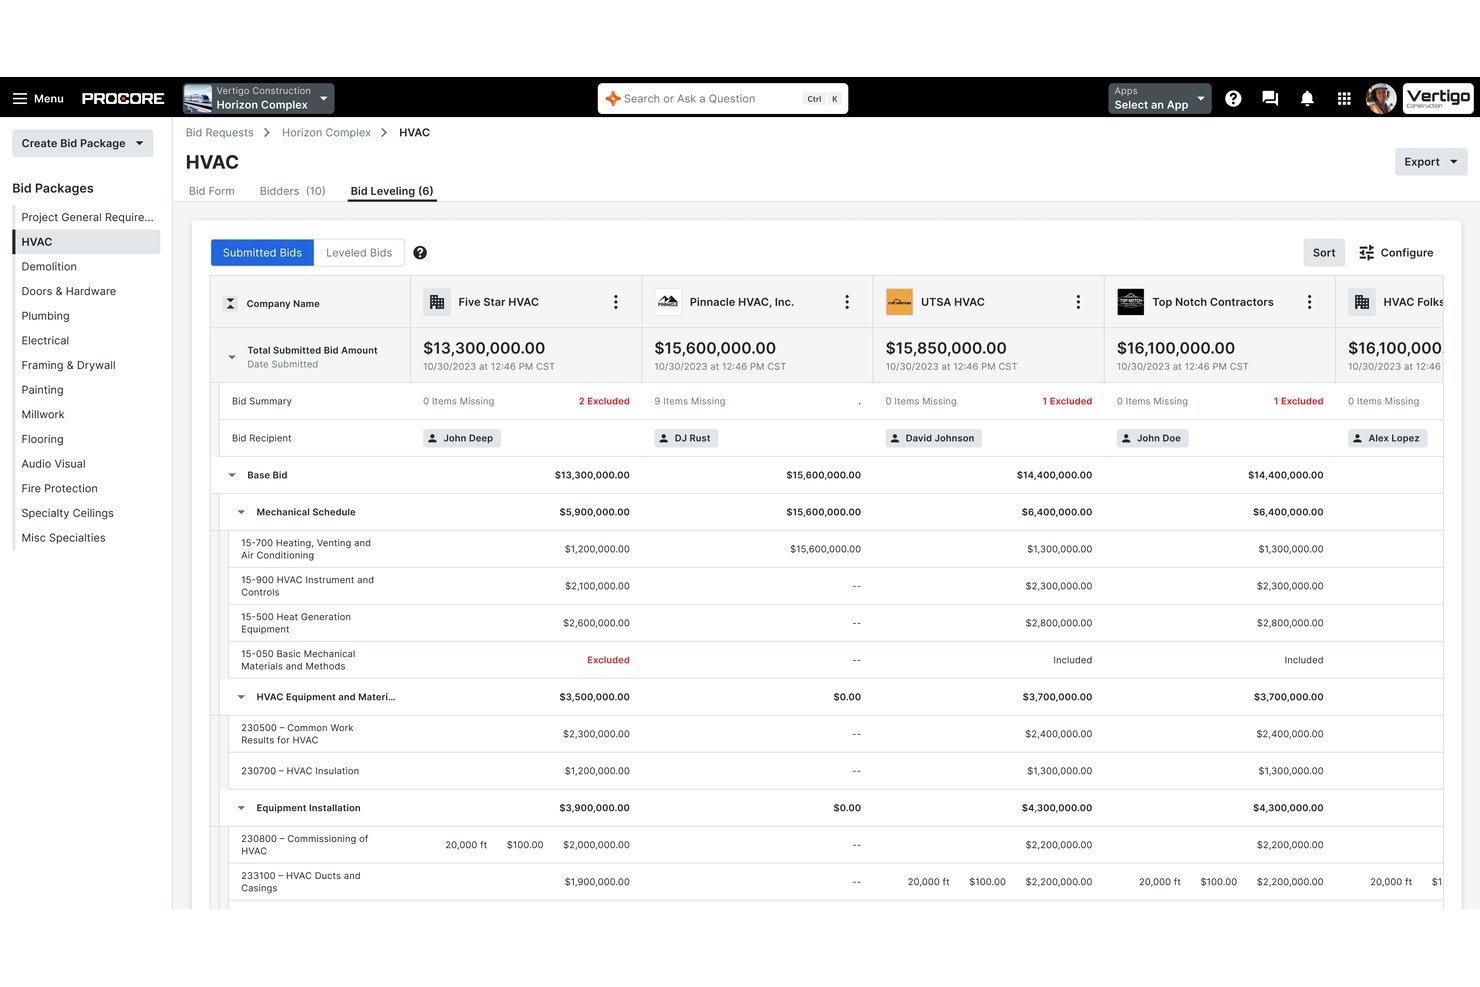Collapse the Base Bid section
The image size is (1480, 987).
pyautogui.click(x=232, y=475)
